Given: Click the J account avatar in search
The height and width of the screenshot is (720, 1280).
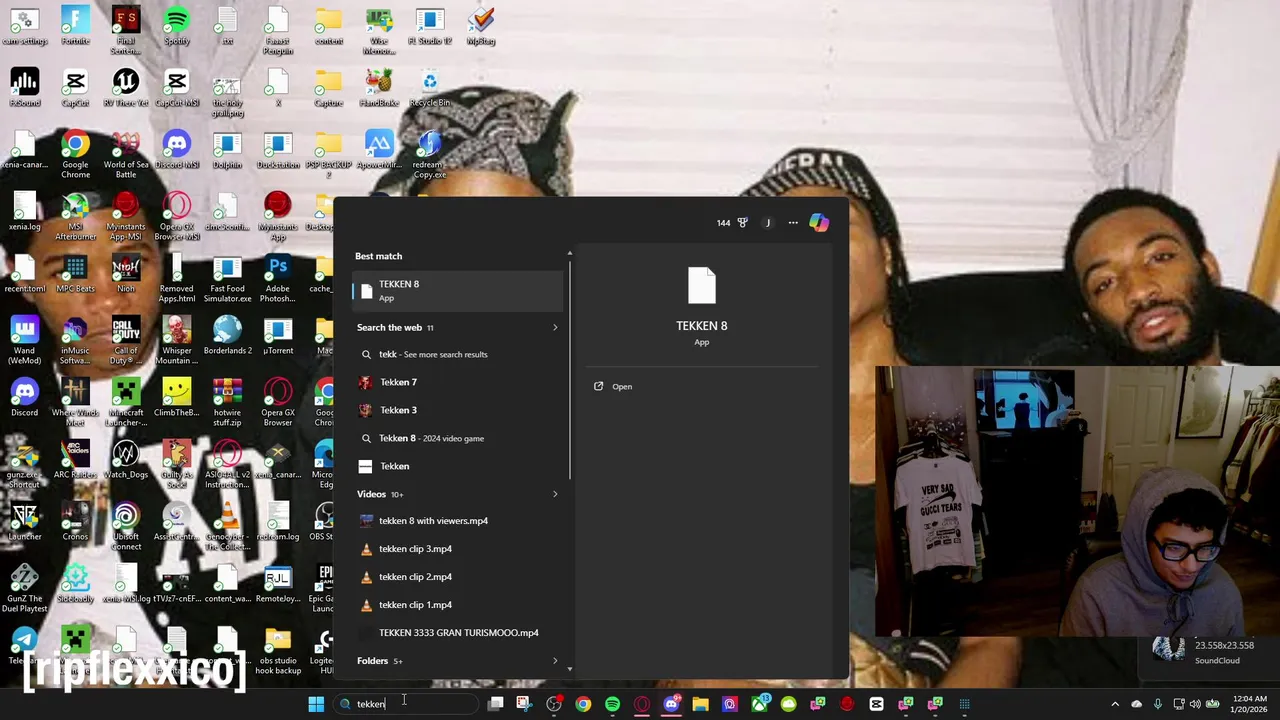Looking at the screenshot, I should tap(768, 223).
